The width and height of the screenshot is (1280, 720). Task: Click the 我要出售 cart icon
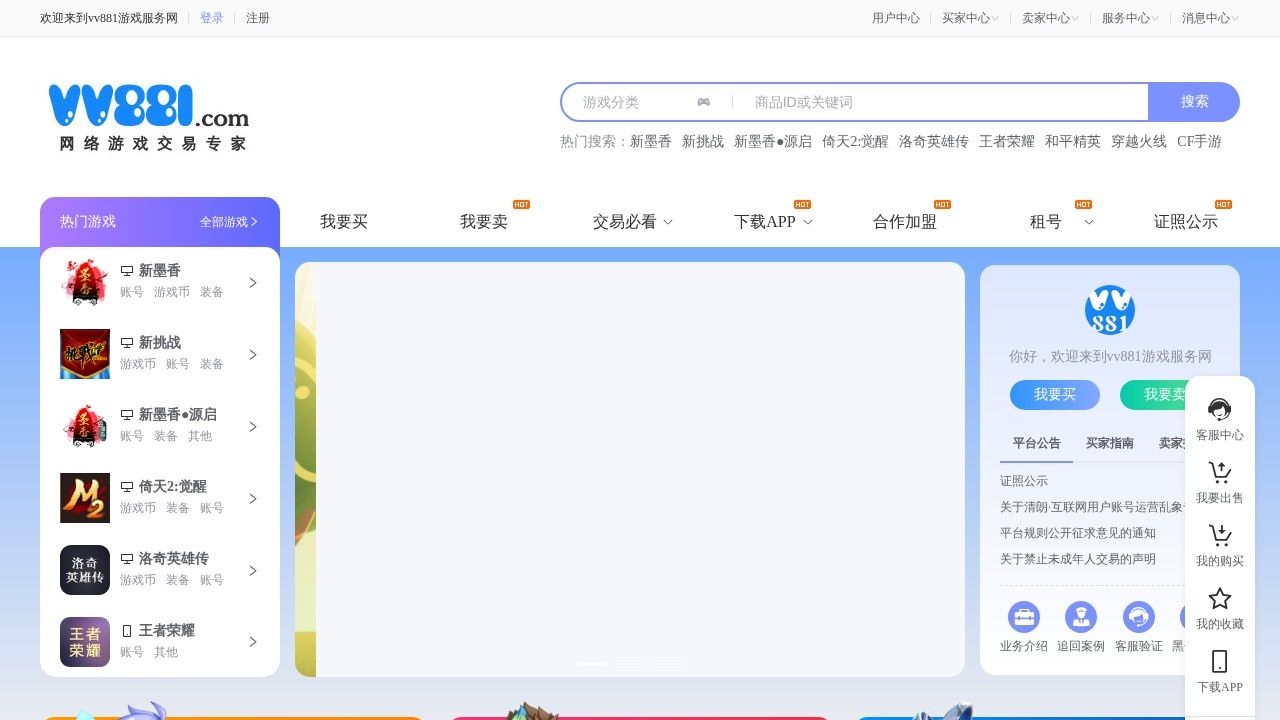[x=1220, y=472]
